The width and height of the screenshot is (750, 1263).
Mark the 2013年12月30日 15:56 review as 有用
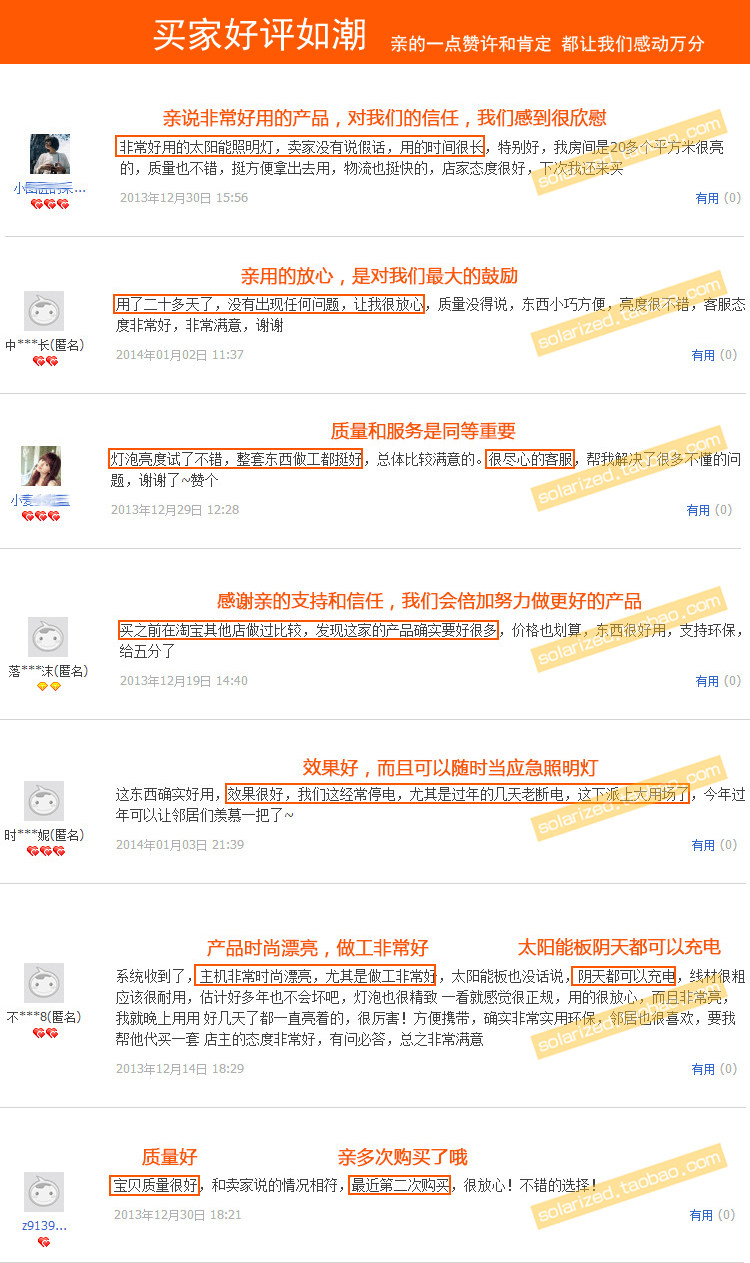(707, 198)
